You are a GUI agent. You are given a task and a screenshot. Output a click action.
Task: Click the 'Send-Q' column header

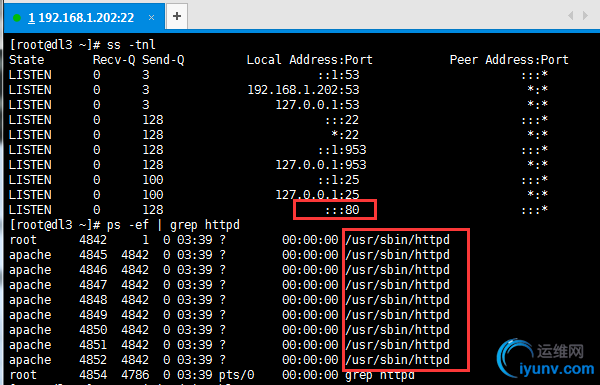(x=163, y=60)
